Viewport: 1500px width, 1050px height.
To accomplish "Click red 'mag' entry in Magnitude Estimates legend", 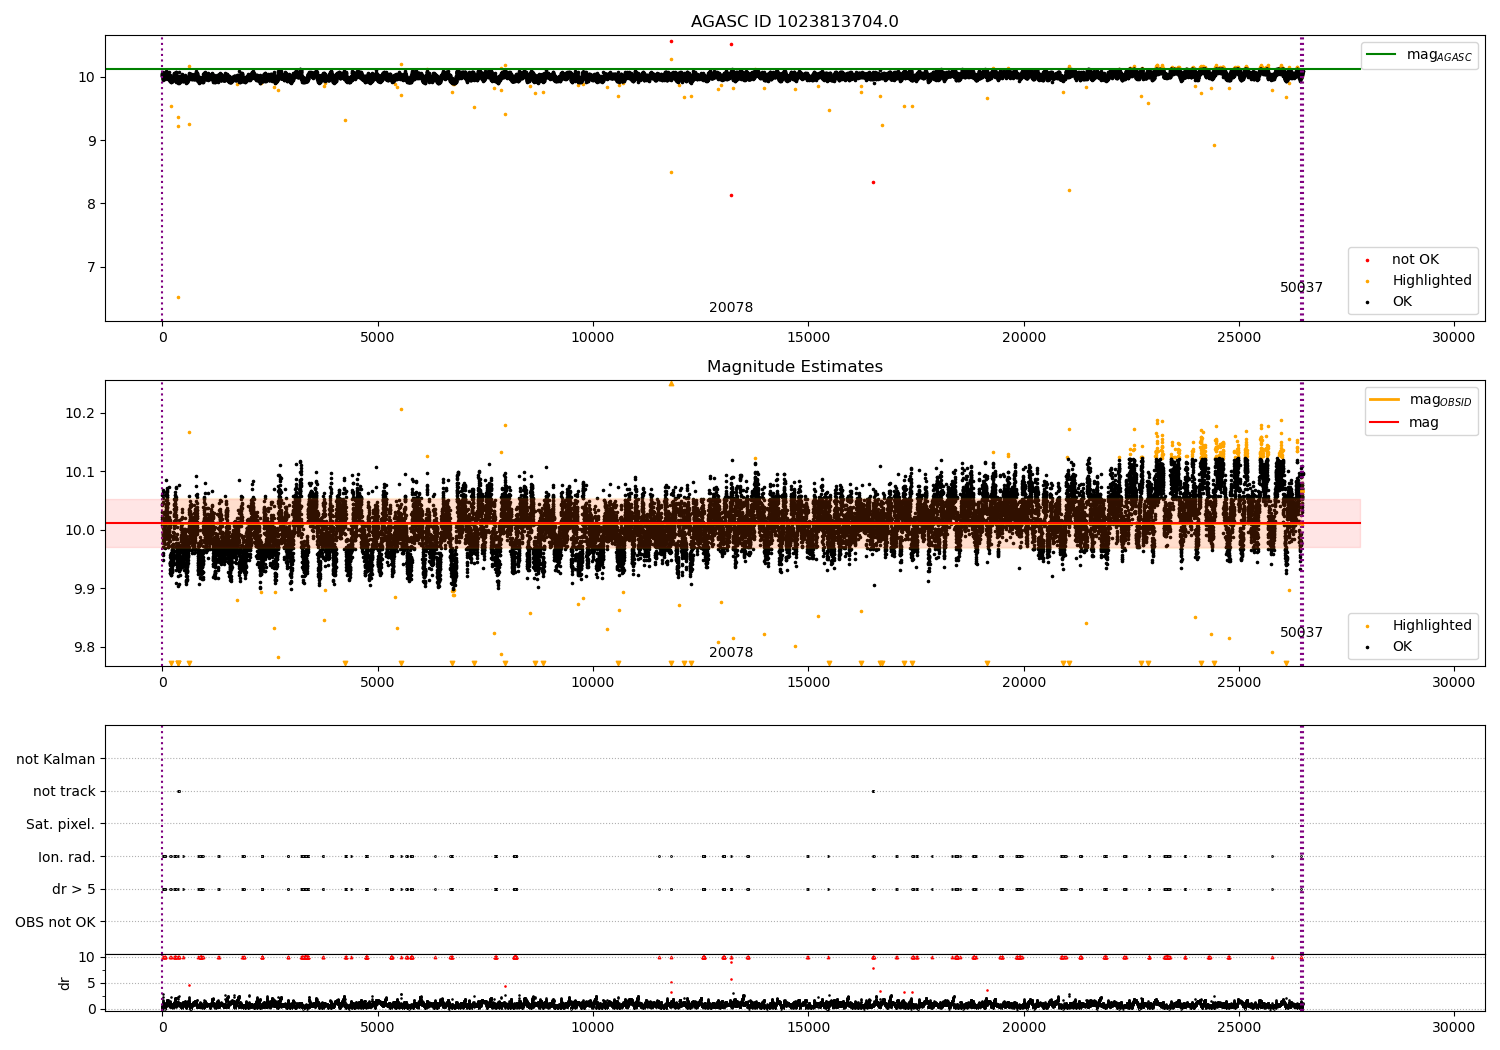I will pos(1404,423).
